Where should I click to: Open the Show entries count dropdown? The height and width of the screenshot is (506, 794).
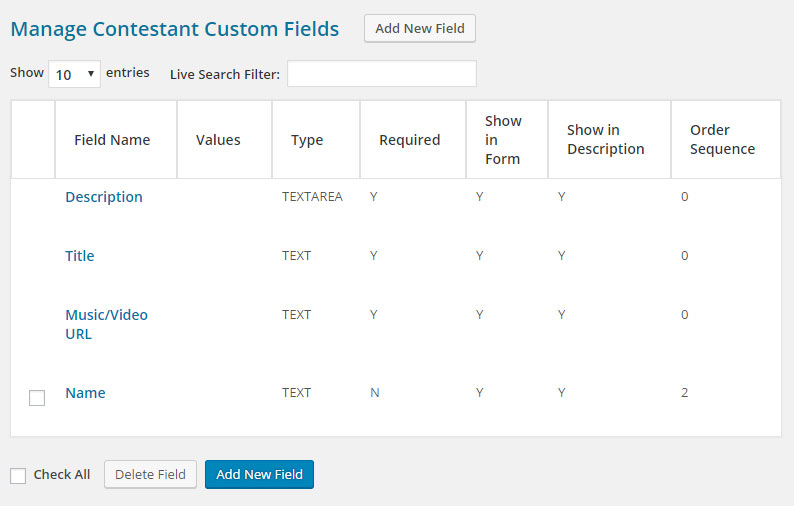[74, 74]
